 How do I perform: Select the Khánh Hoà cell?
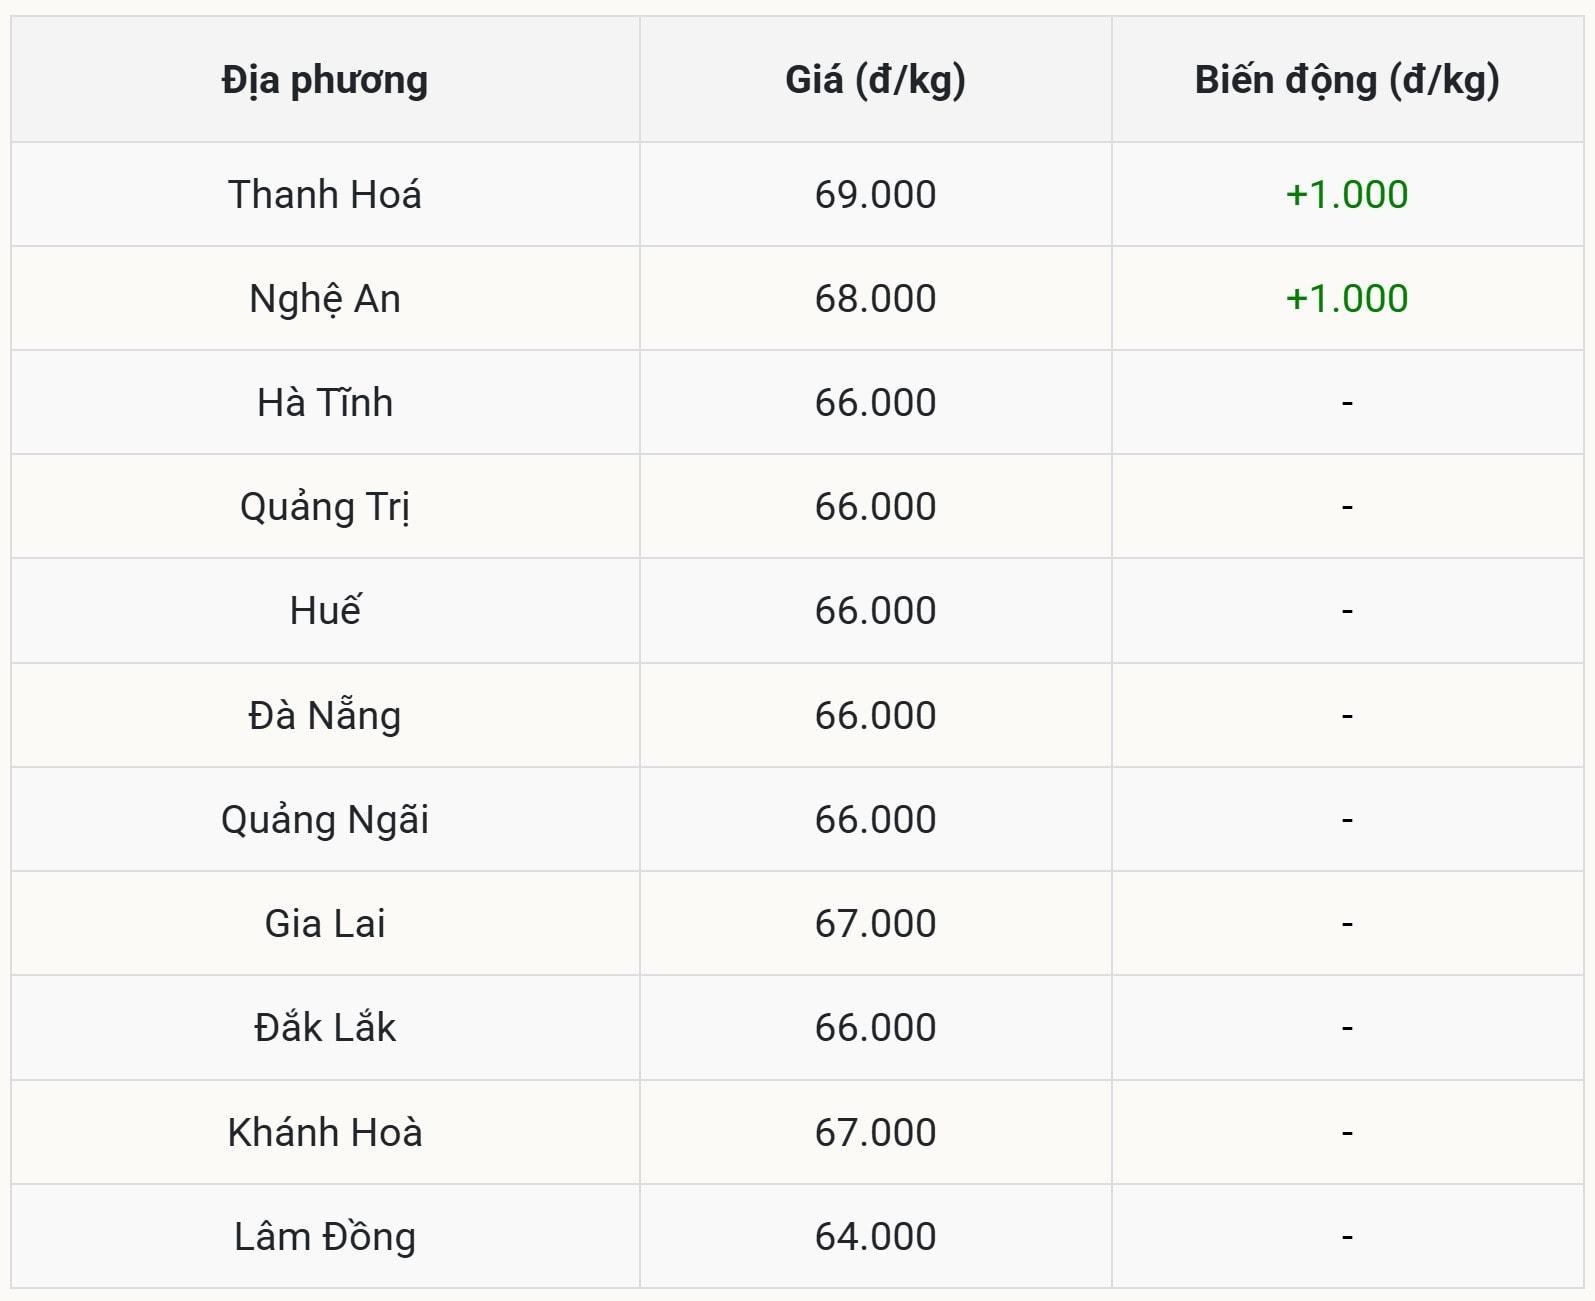325,1132
